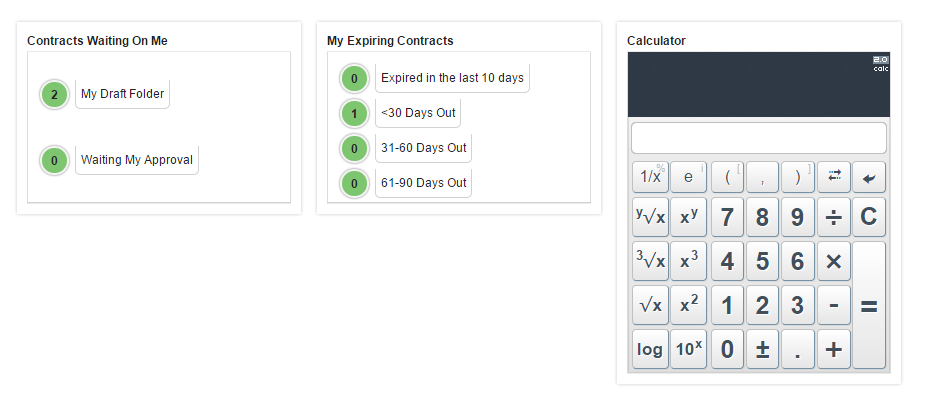Viewport: 937px width, 407px height.
Task: Select 31-60 Days Out contracts
Action: tap(423, 148)
